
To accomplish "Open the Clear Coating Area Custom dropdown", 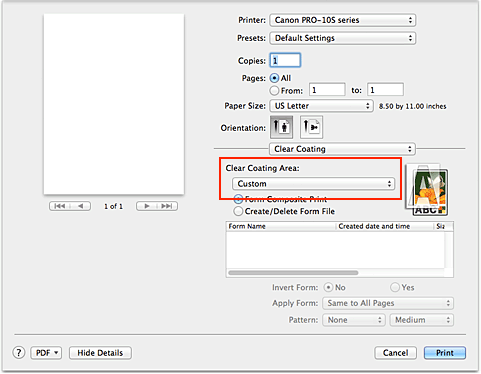I will [313, 184].
